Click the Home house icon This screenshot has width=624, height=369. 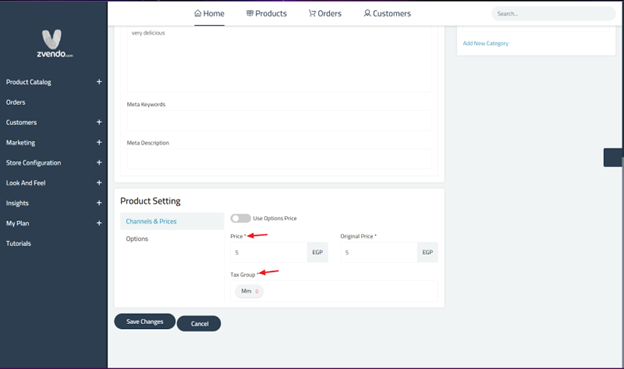tap(198, 13)
